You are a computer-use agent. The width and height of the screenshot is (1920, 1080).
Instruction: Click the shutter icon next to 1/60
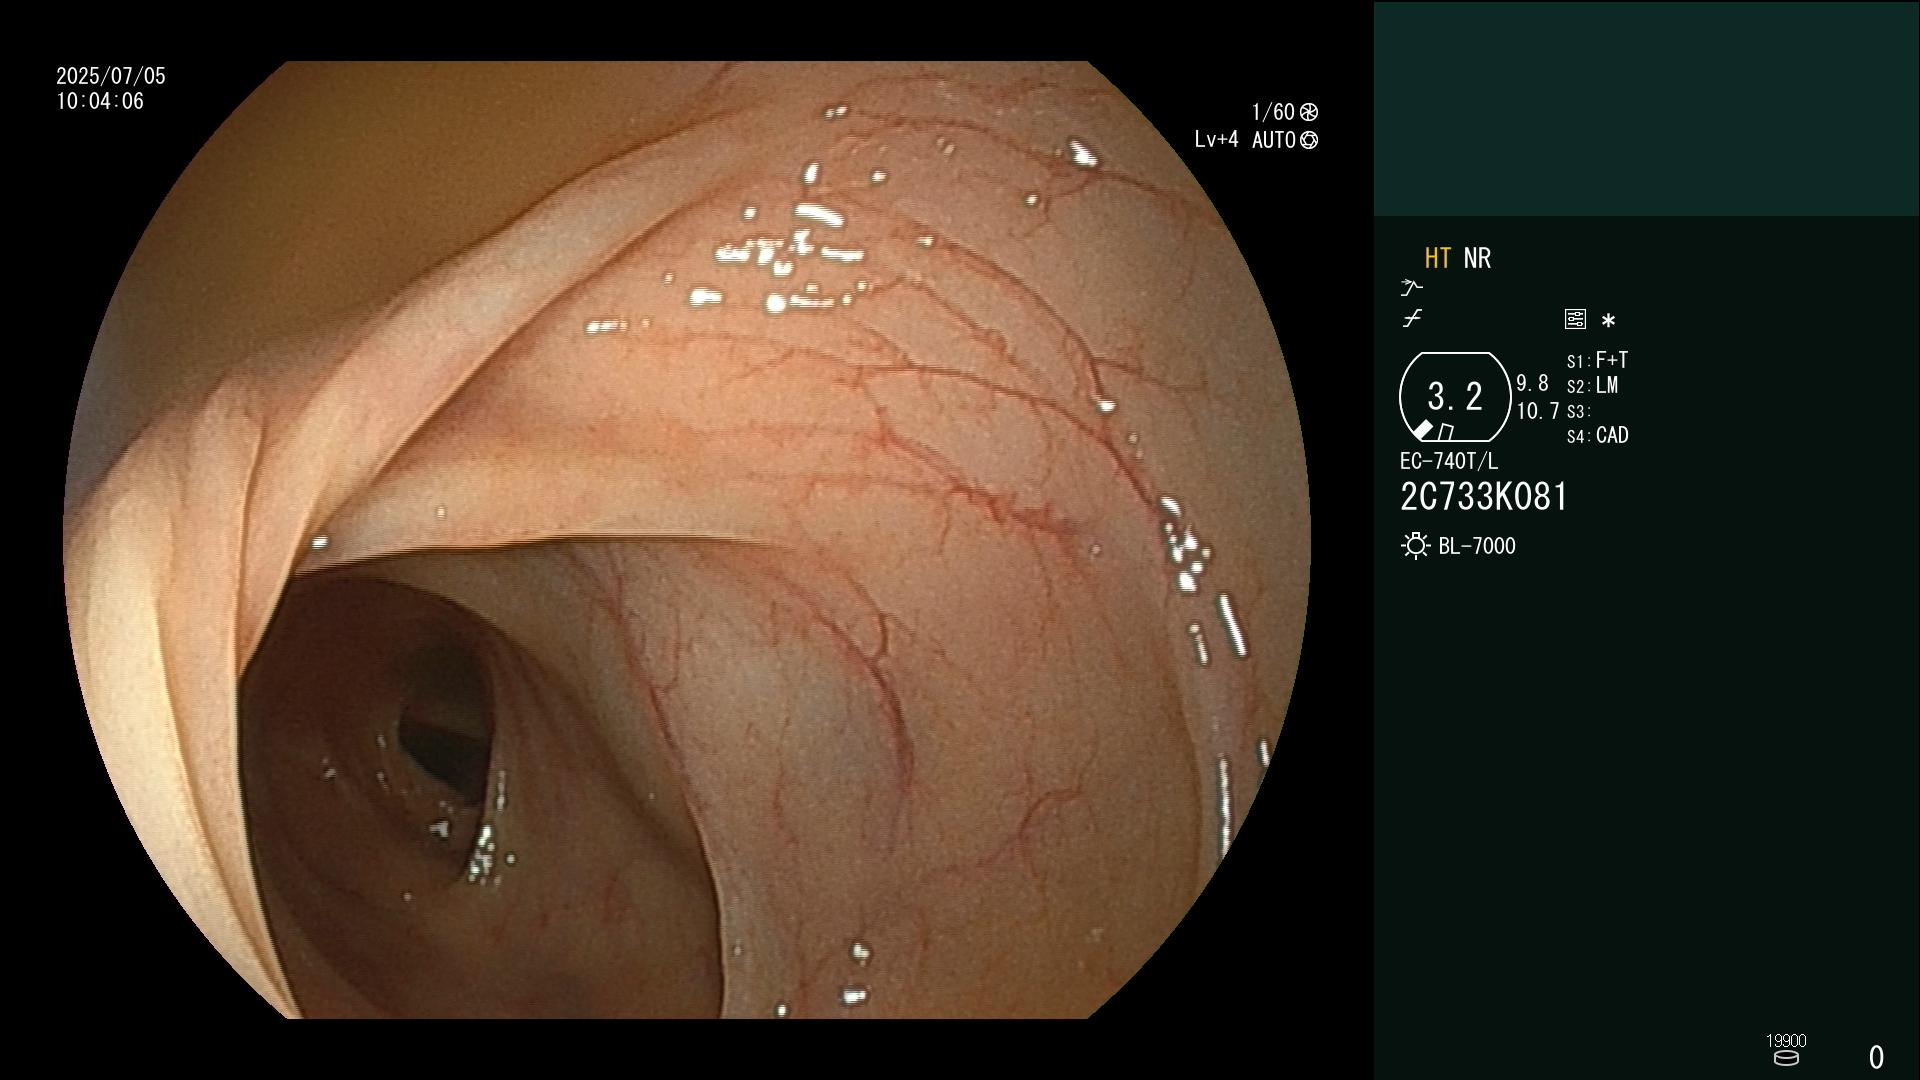pyautogui.click(x=1309, y=112)
